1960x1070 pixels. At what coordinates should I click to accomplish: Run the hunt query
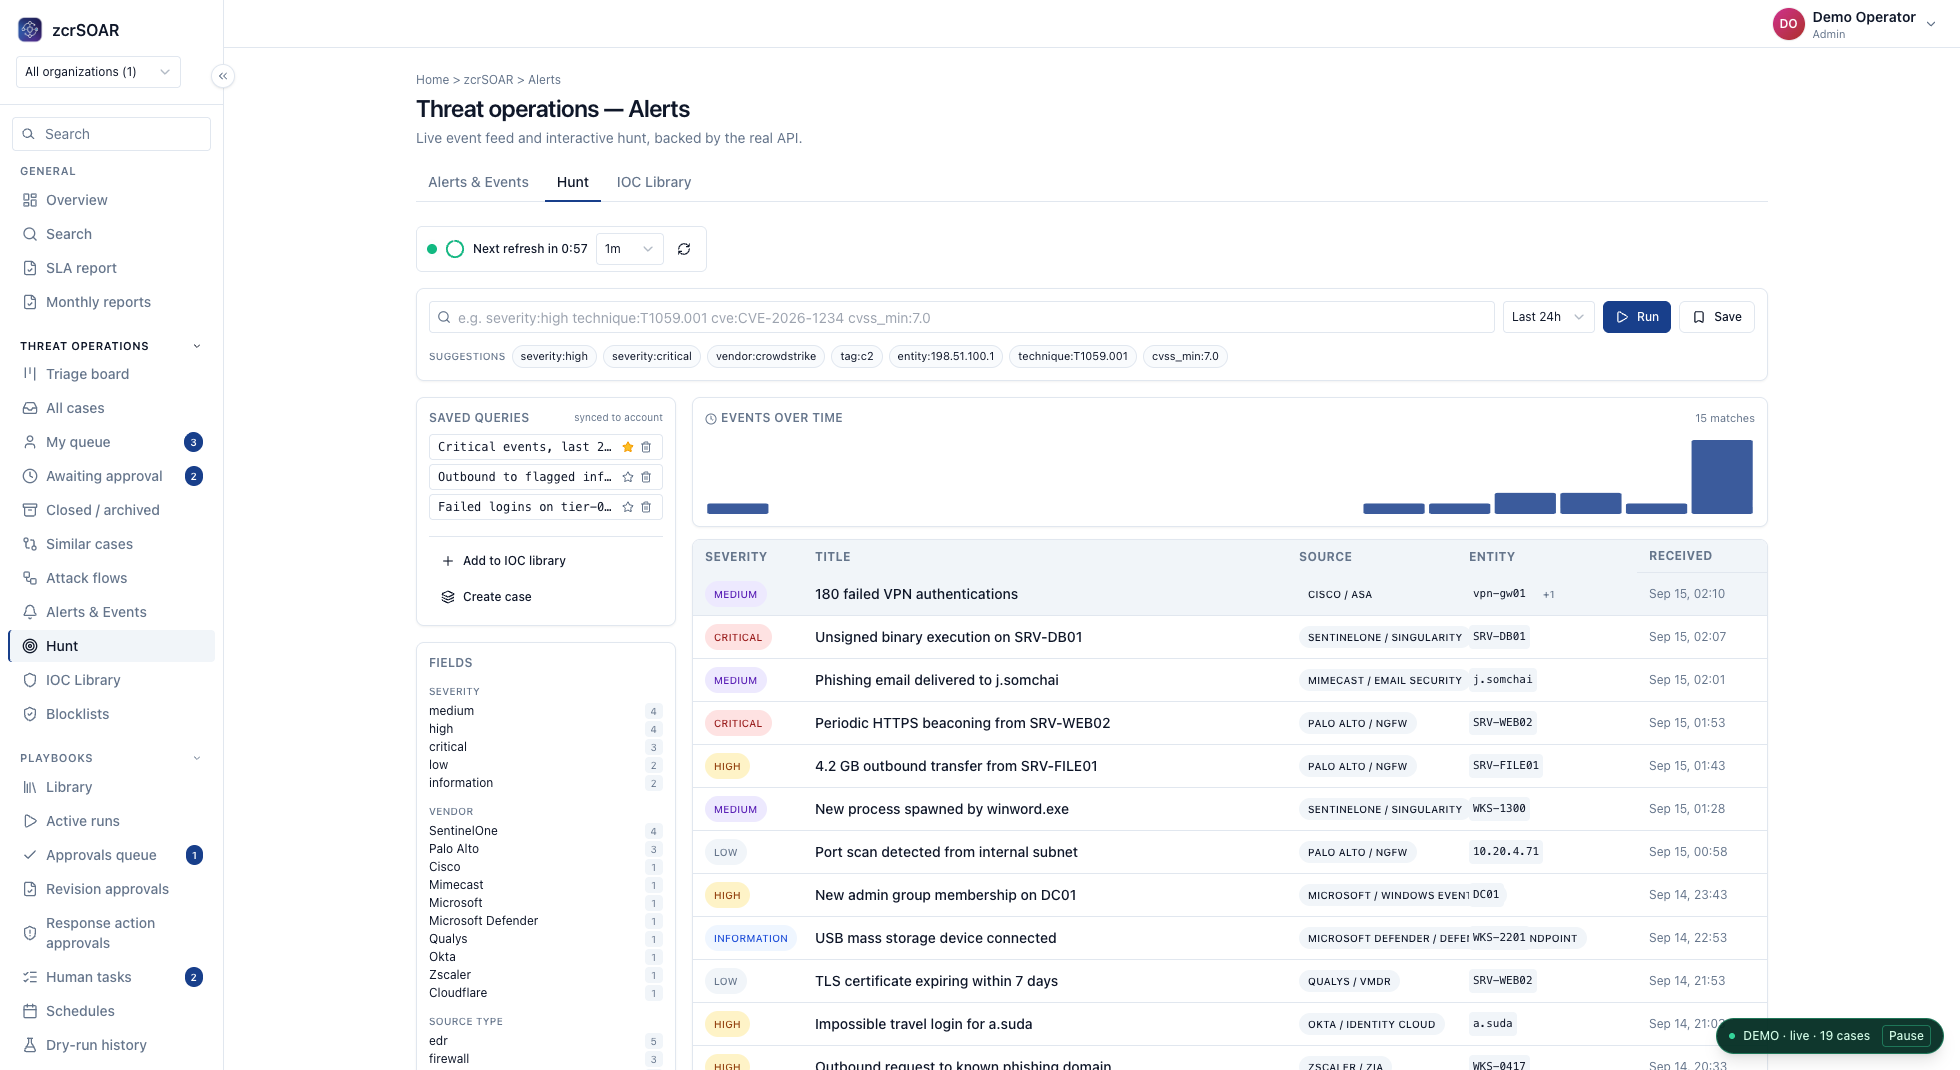pos(1637,317)
